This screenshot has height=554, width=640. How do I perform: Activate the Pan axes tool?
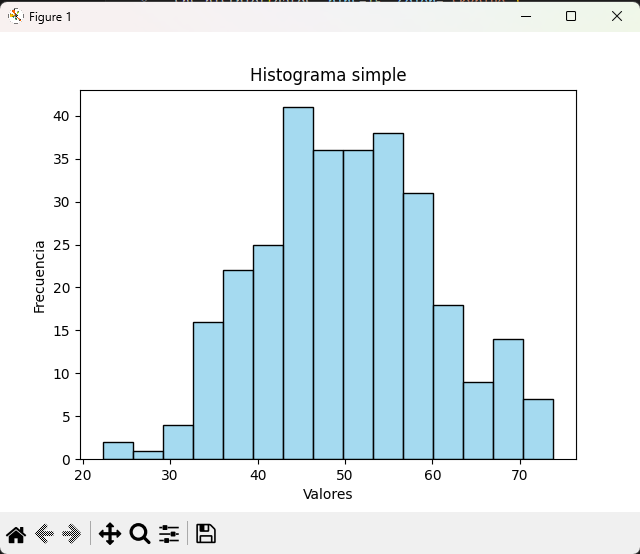tap(110, 534)
